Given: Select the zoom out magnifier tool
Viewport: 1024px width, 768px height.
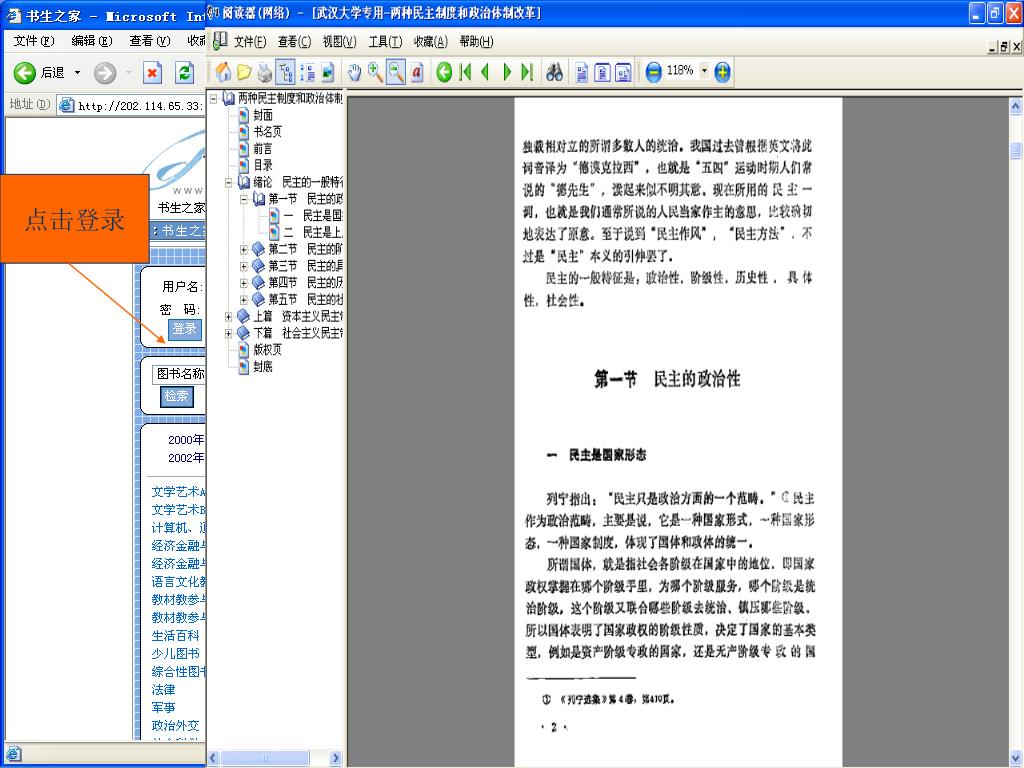Looking at the screenshot, I should pyautogui.click(x=396, y=72).
